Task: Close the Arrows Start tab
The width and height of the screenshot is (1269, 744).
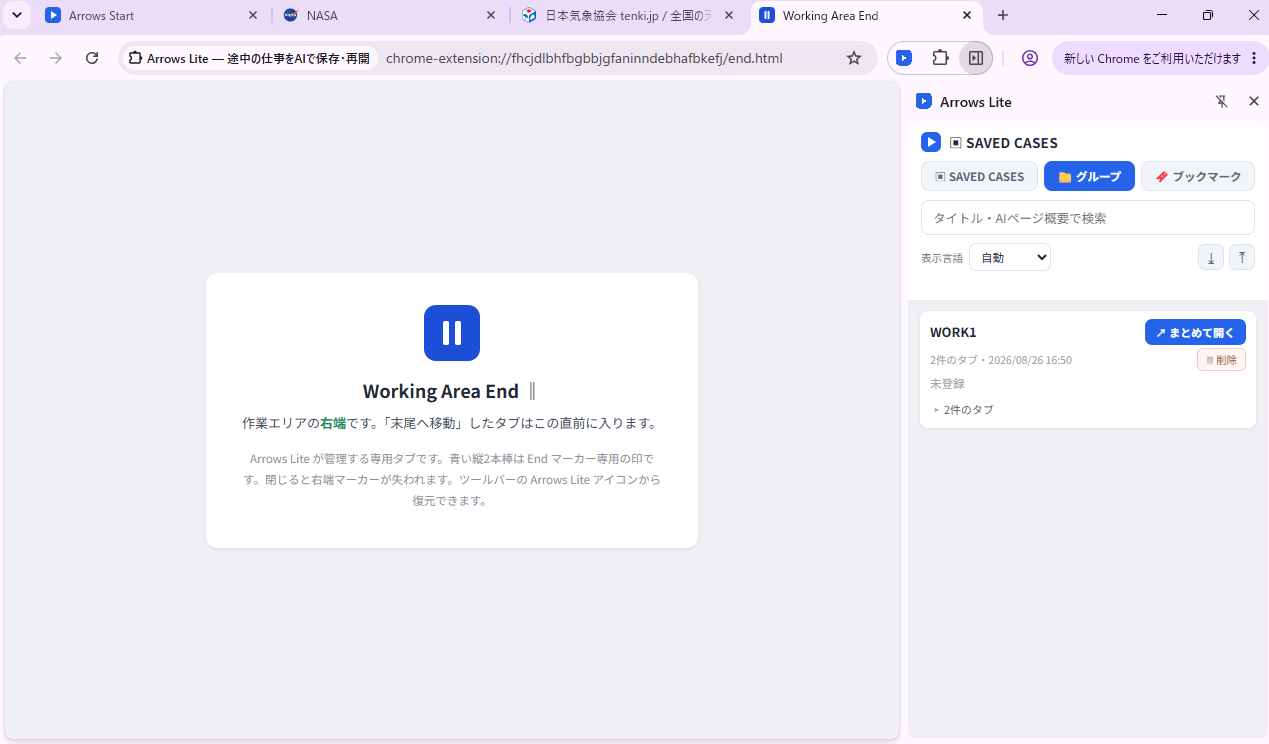Action: [252, 16]
